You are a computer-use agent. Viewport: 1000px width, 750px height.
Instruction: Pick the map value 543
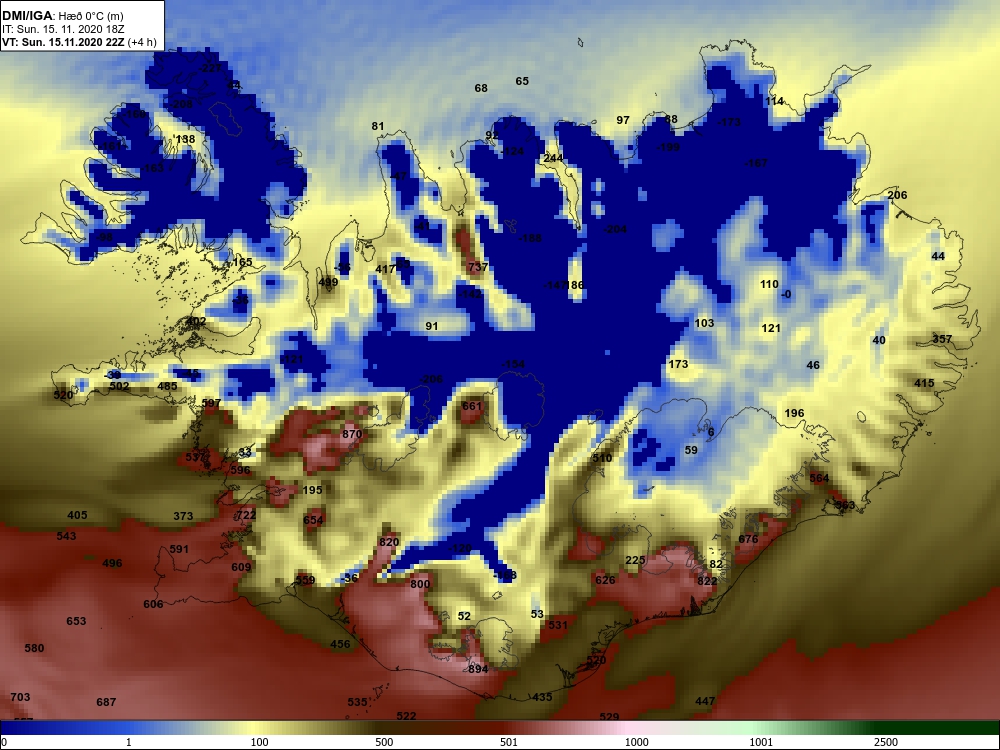(66, 536)
